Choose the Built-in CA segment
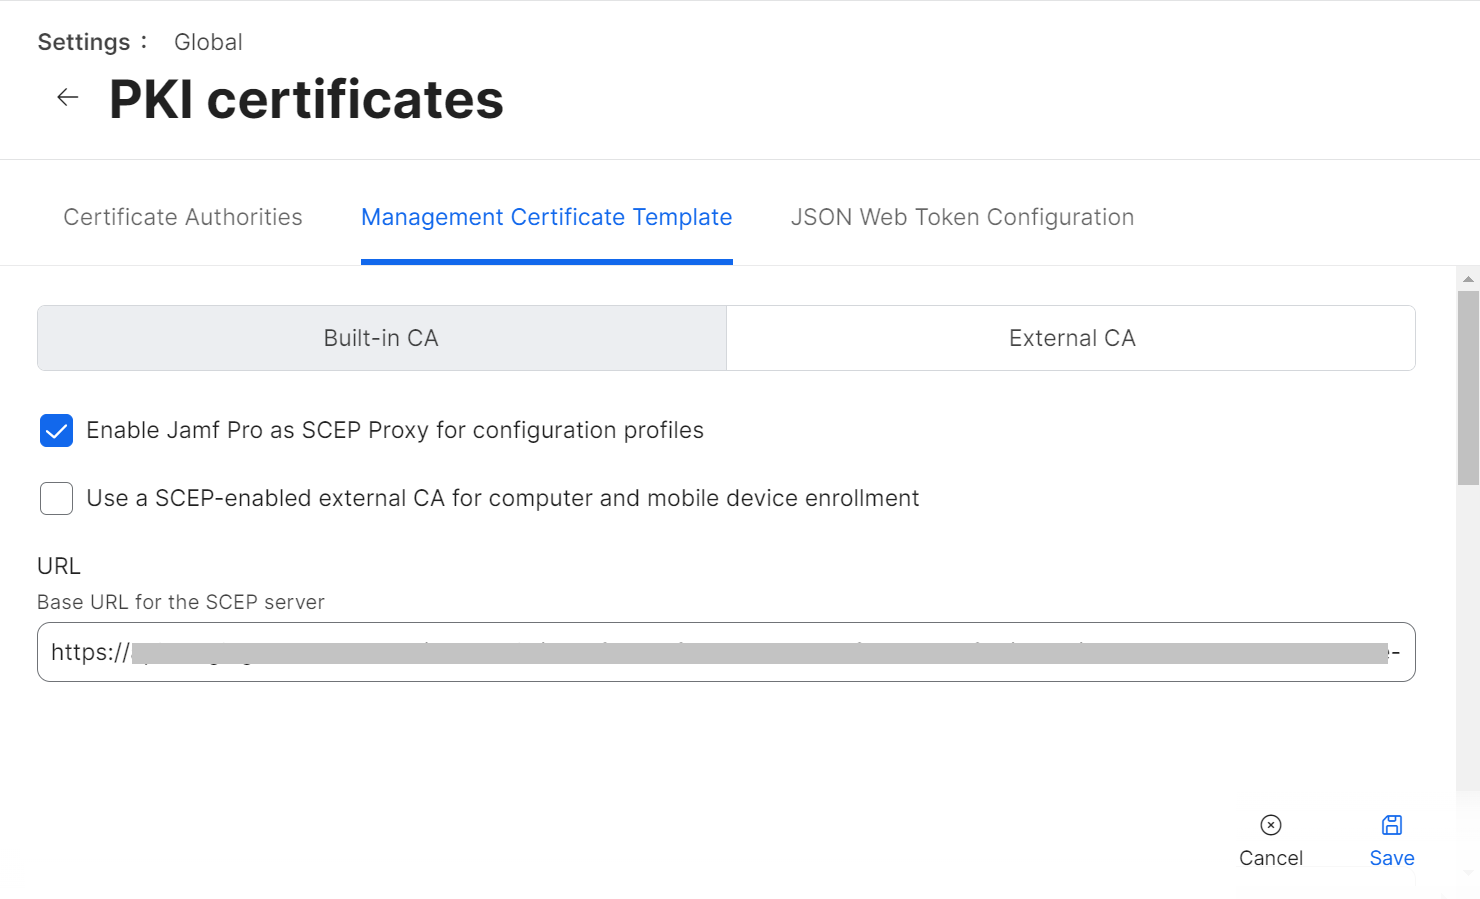Image resolution: width=1480 pixels, height=899 pixels. tap(381, 338)
